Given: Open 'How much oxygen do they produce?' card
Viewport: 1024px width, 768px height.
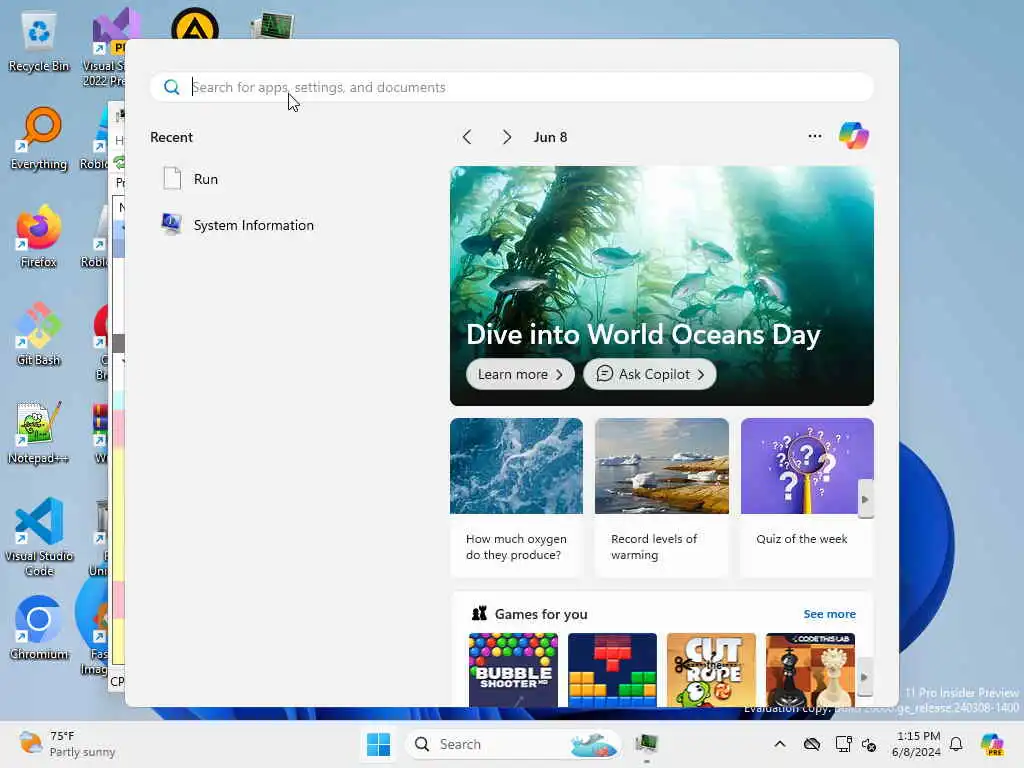Looking at the screenshot, I should point(516,498).
